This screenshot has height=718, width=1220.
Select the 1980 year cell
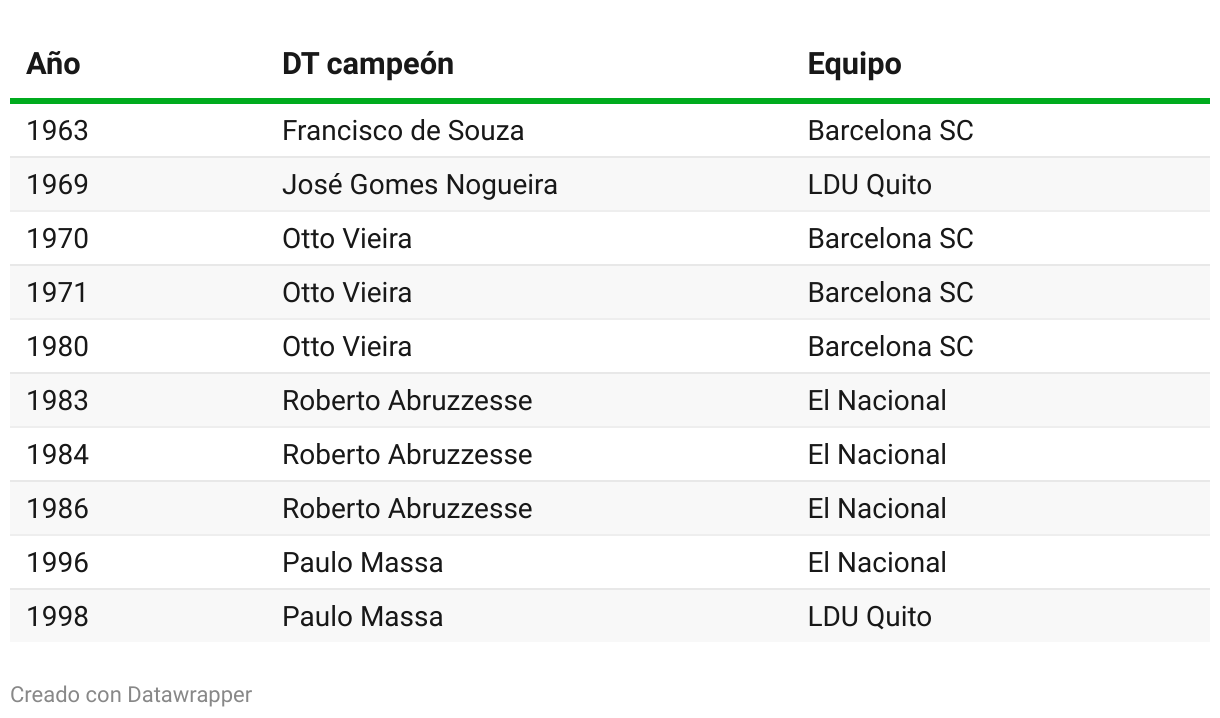57,347
